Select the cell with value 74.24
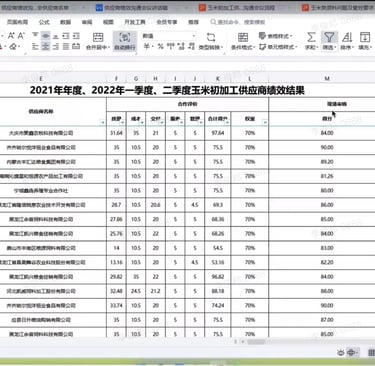This screenshot has height=366, width=375. (x=218, y=305)
